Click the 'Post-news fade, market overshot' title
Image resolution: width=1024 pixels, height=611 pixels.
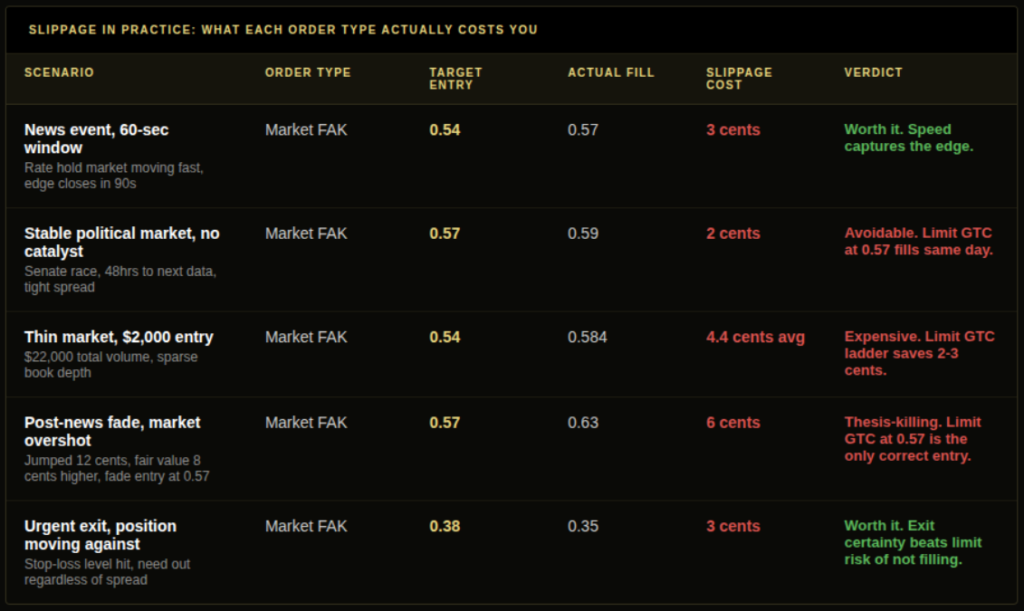click(112, 431)
